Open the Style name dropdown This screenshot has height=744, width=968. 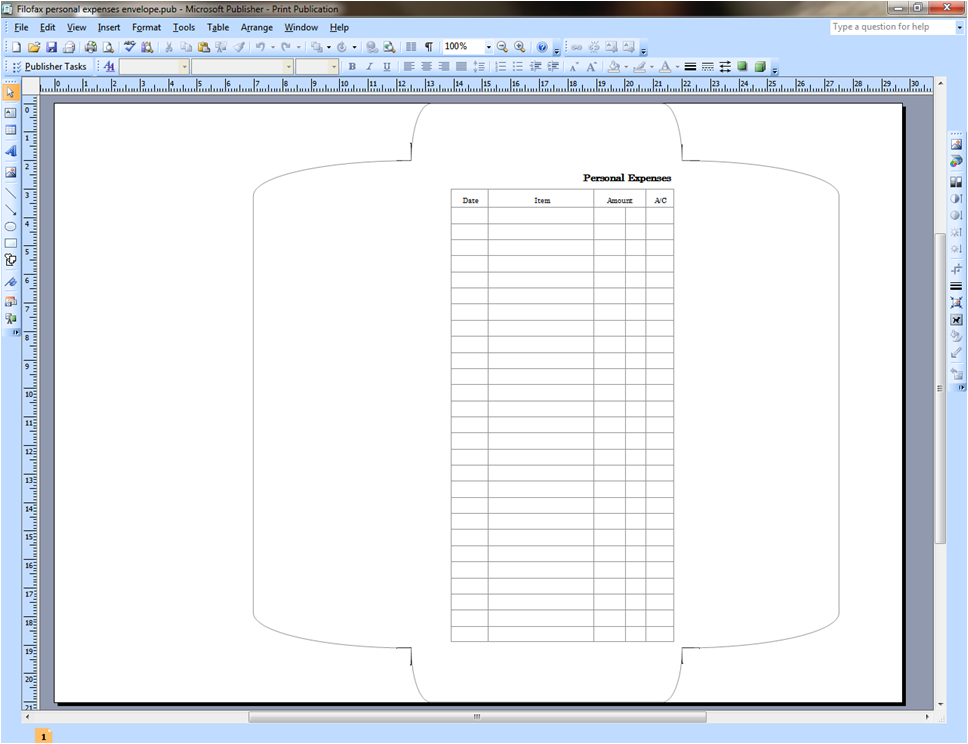(x=184, y=66)
